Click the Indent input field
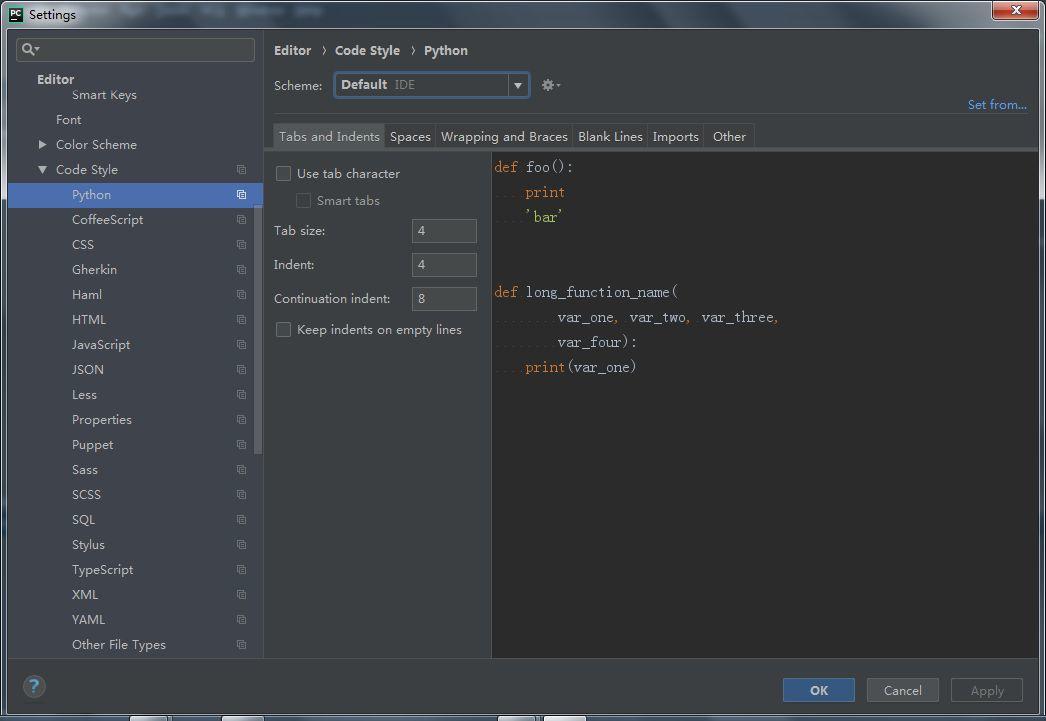 tap(444, 265)
